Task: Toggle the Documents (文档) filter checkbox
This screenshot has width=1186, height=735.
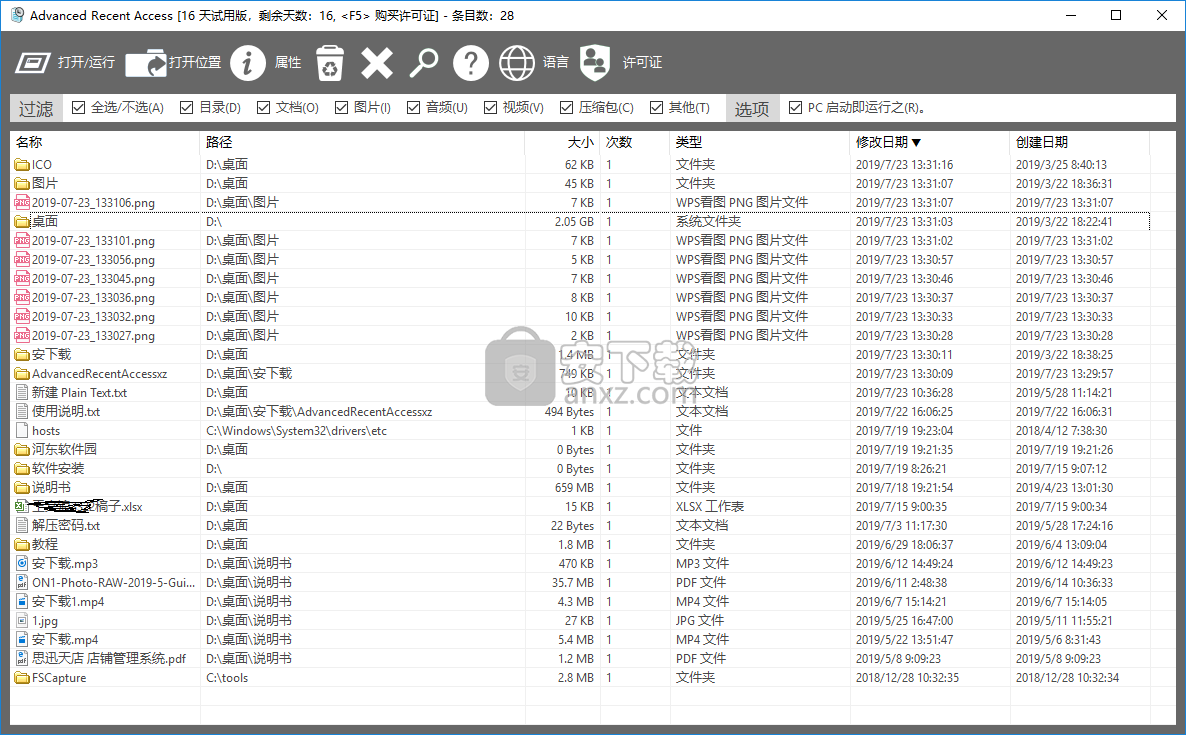Action: [263, 107]
